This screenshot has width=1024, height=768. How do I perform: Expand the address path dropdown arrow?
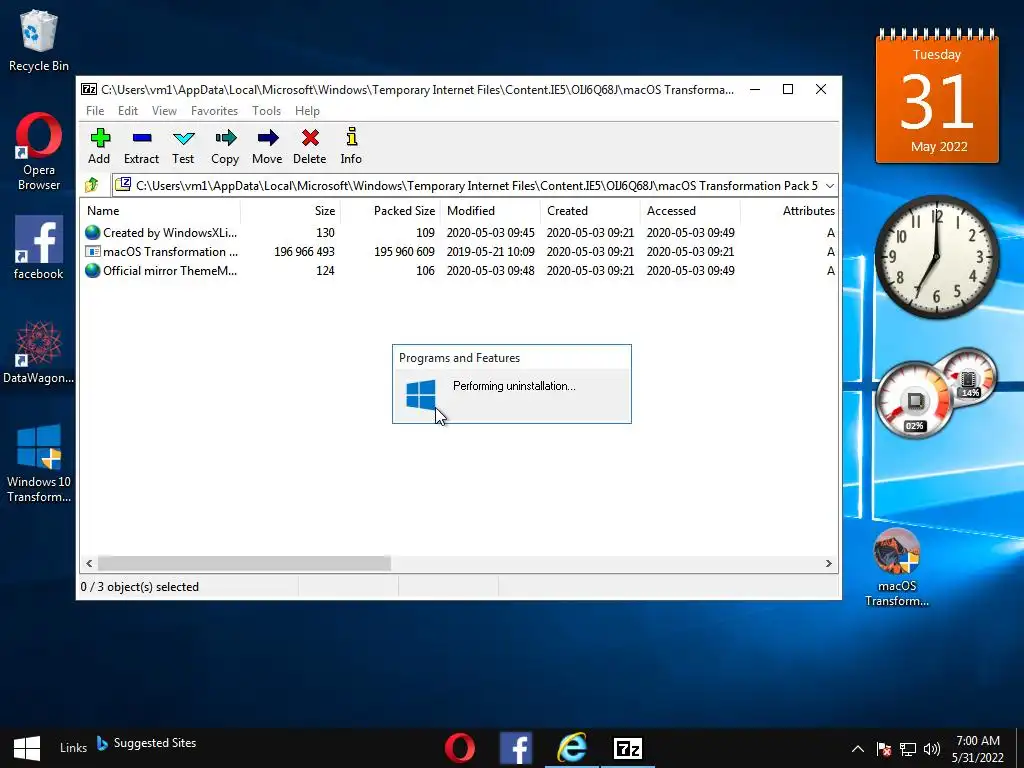point(829,185)
